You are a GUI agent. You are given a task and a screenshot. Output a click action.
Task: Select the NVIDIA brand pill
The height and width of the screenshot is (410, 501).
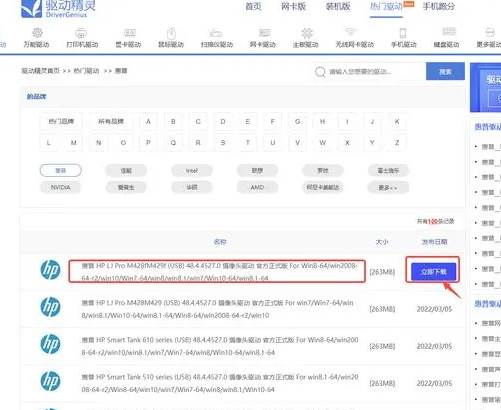(61, 187)
